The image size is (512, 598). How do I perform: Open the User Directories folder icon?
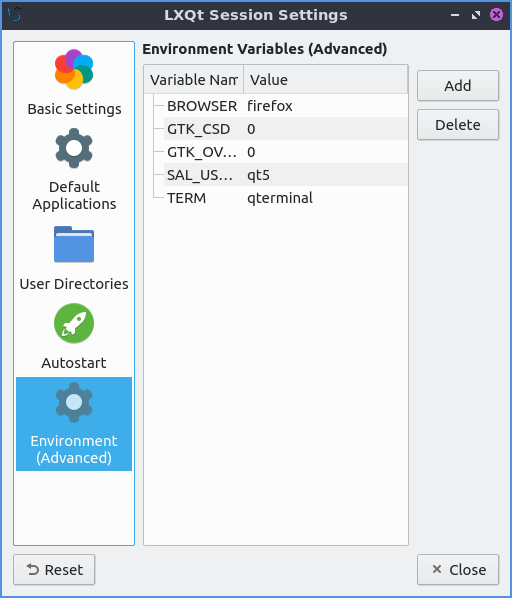pos(74,244)
